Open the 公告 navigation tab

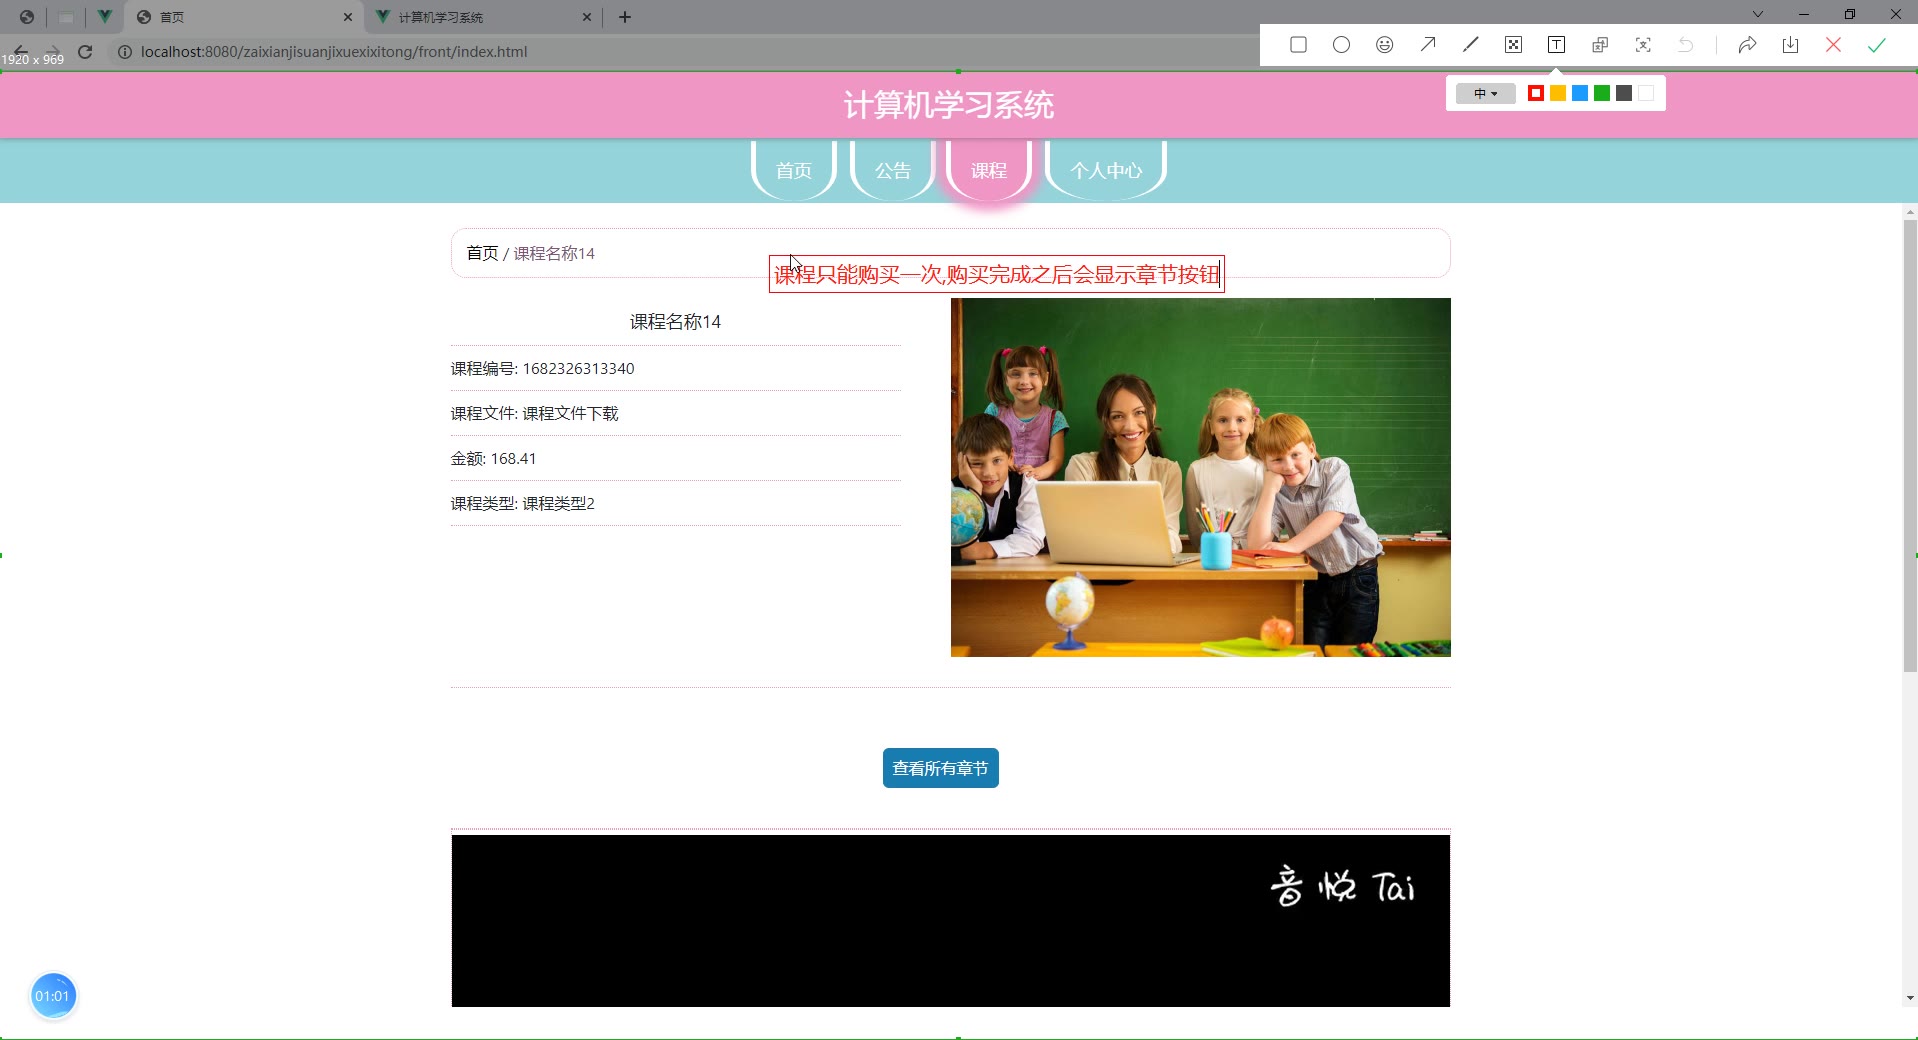893,170
